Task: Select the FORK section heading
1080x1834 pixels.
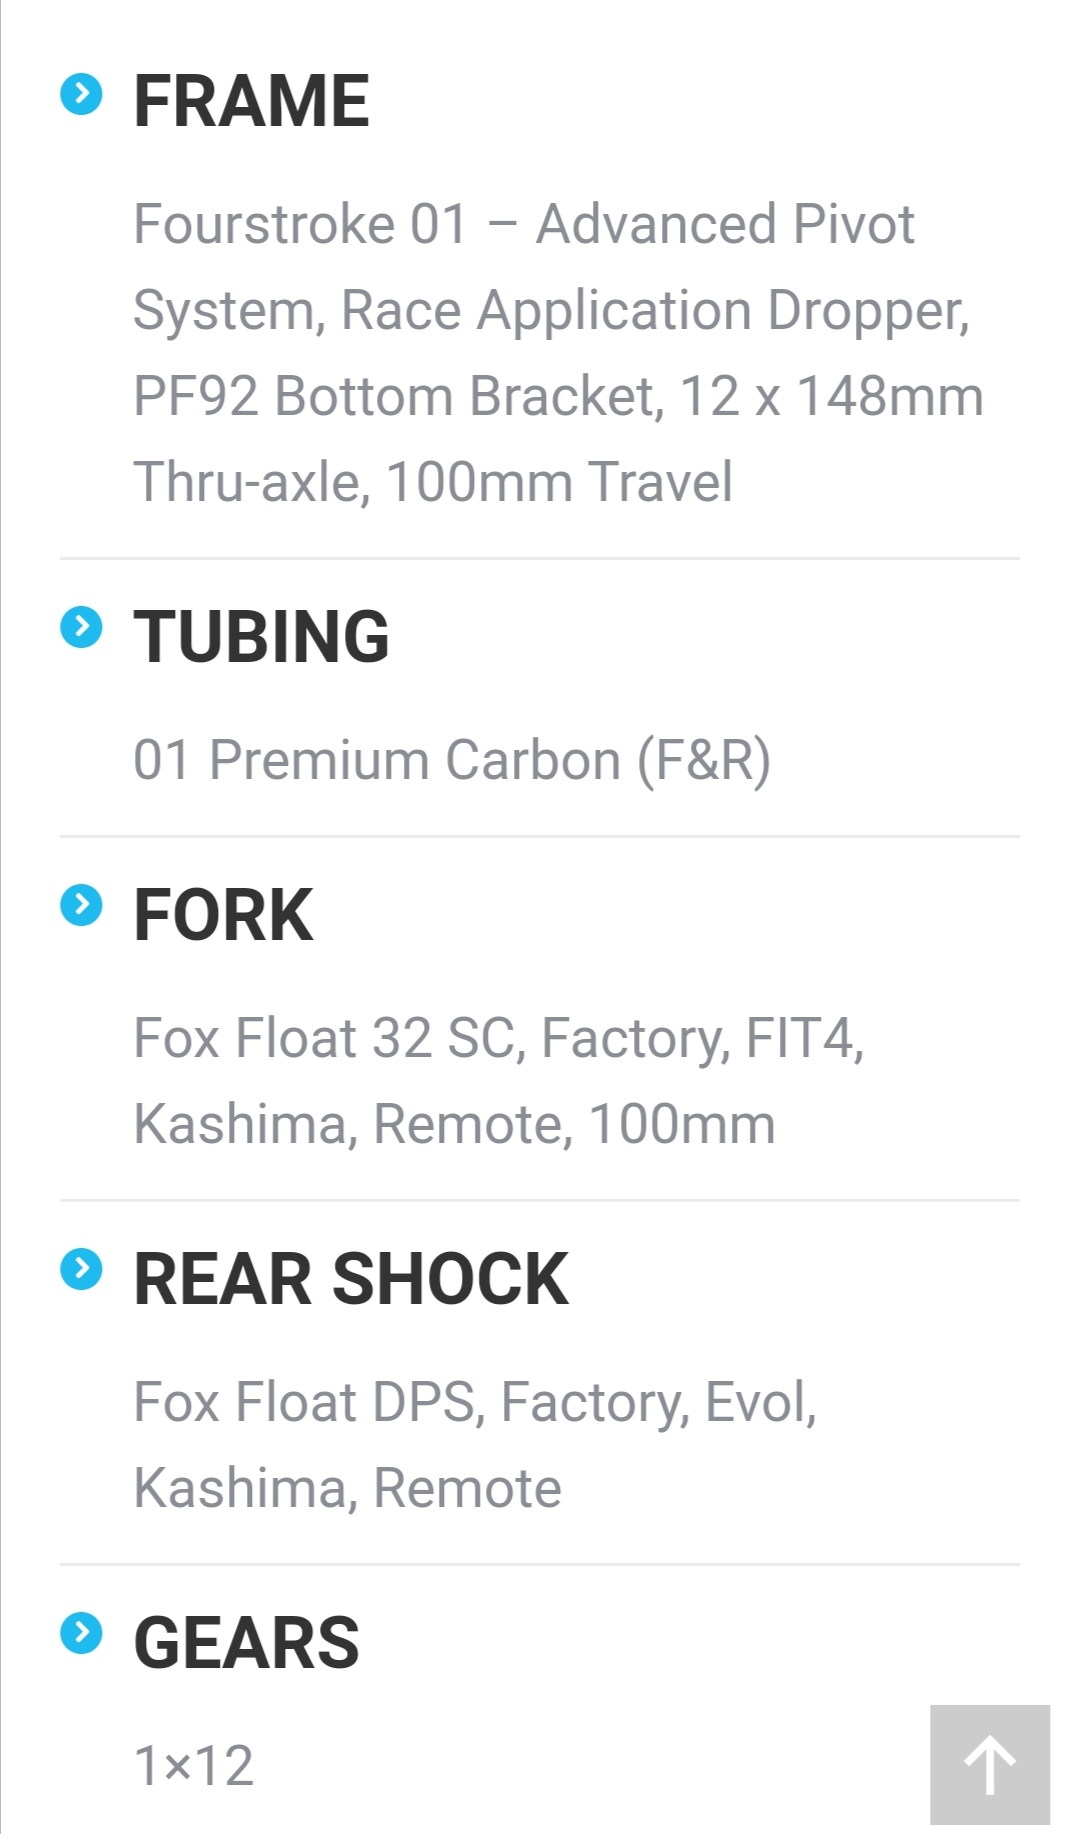Action: pos(223,915)
